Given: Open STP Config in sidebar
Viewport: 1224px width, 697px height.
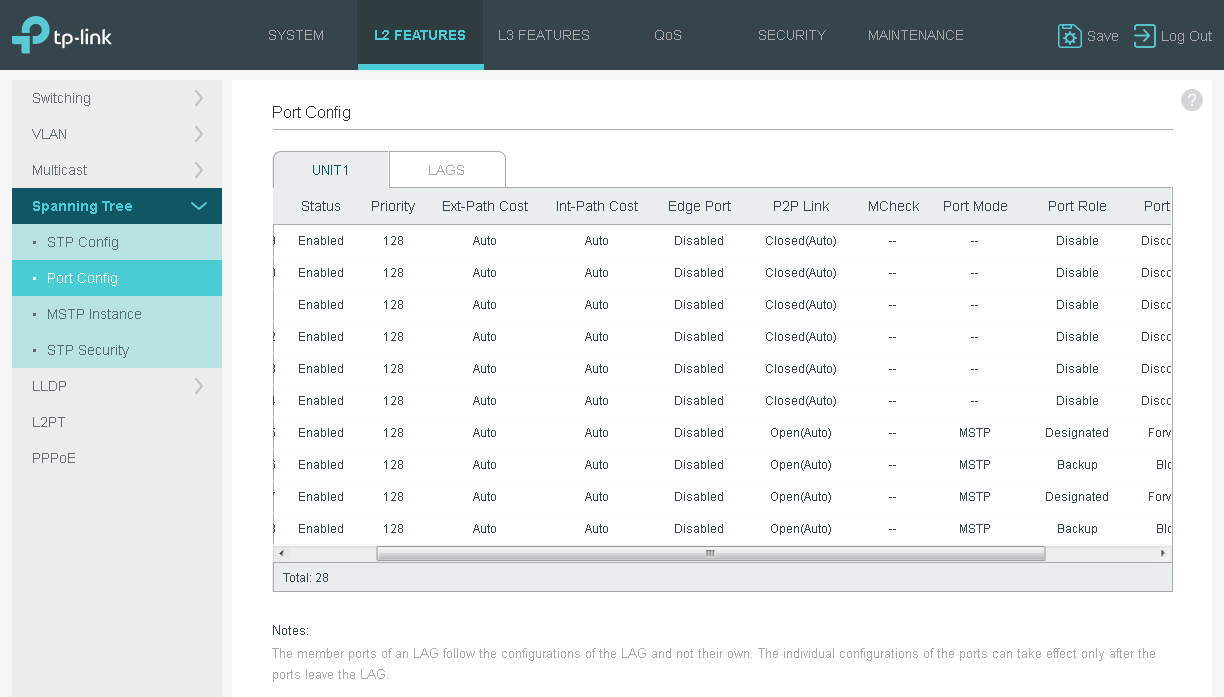Looking at the screenshot, I should (117, 242).
